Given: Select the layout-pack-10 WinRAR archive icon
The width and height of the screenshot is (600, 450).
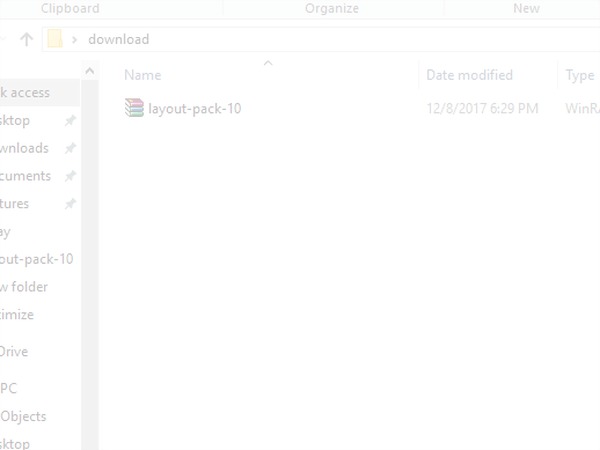Looking at the screenshot, I should 134,108.
